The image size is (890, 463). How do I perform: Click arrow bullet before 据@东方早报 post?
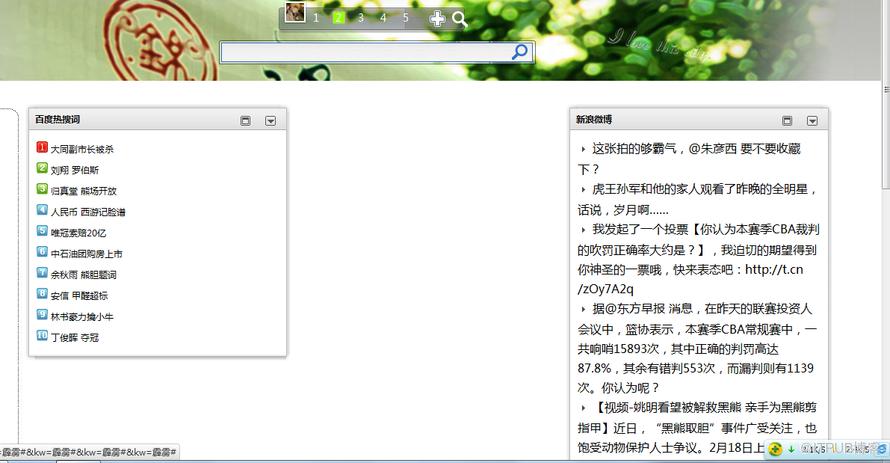(x=583, y=309)
